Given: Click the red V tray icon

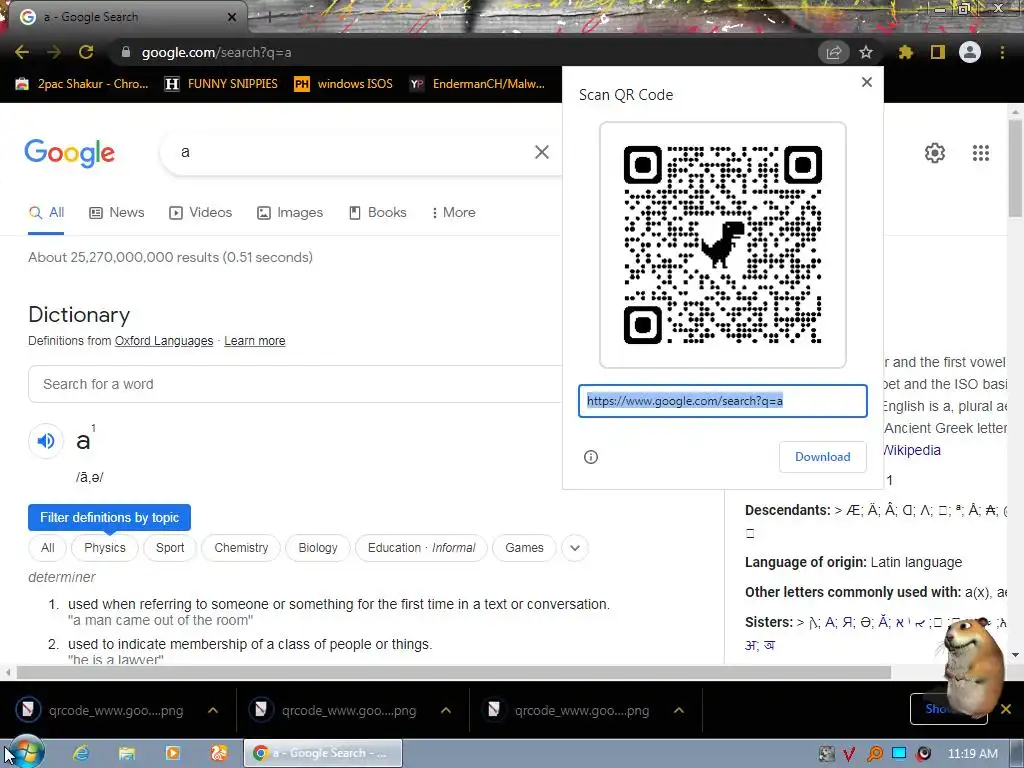Looking at the screenshot, I should (x=849, y=754).
